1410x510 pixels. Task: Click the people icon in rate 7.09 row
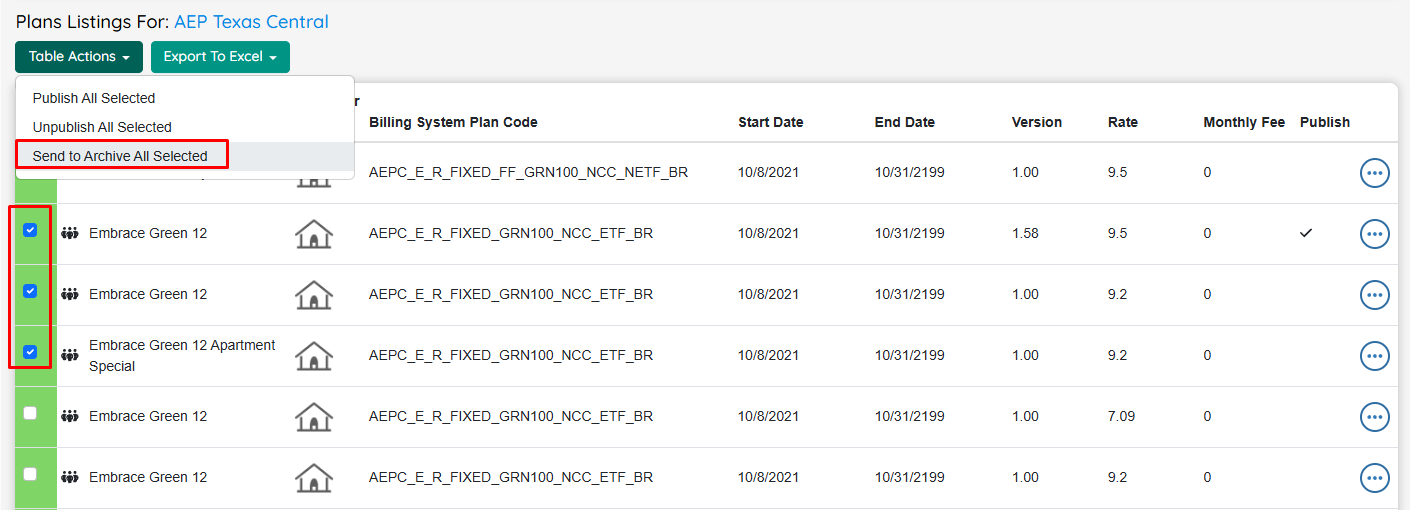point(70,416)
